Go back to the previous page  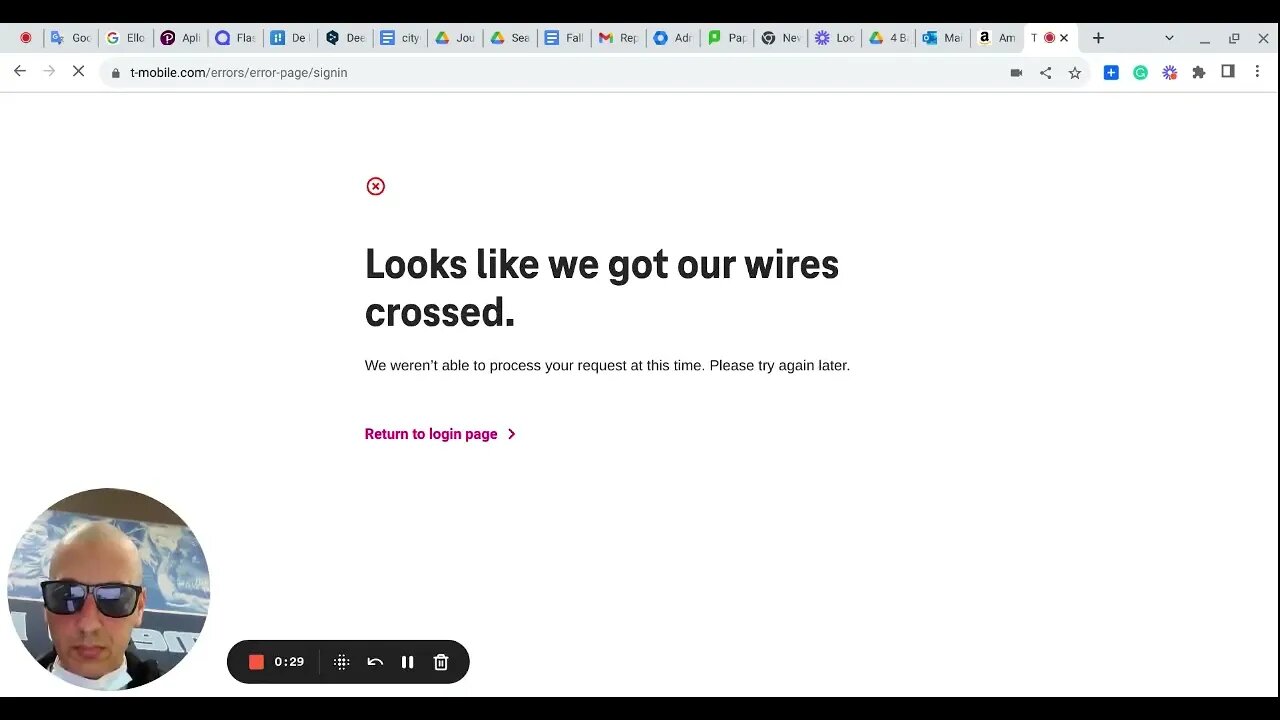[20, 72]
